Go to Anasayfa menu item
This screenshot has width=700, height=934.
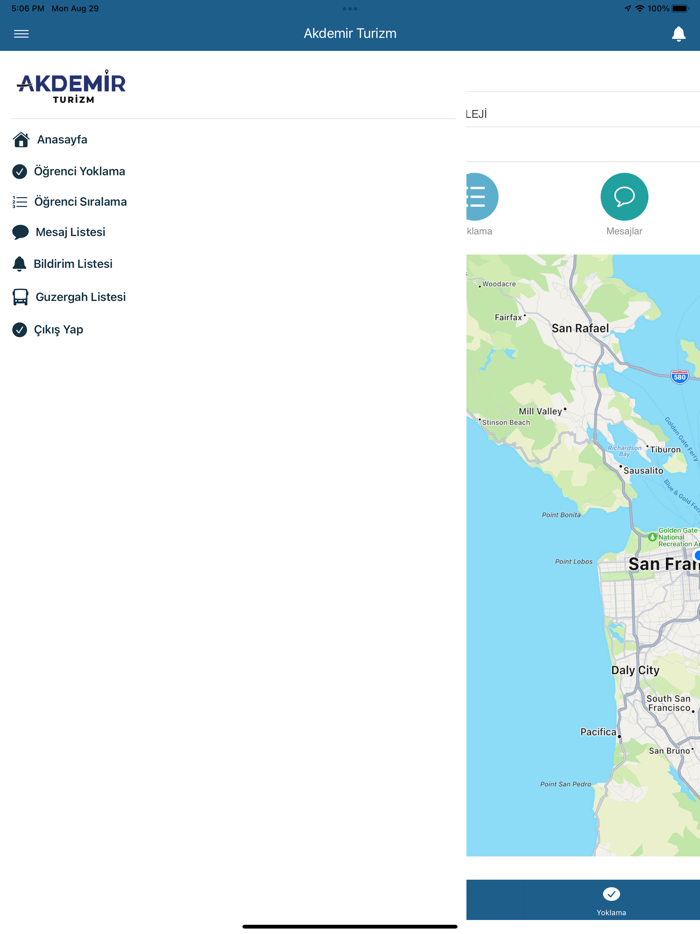point(62,139)
